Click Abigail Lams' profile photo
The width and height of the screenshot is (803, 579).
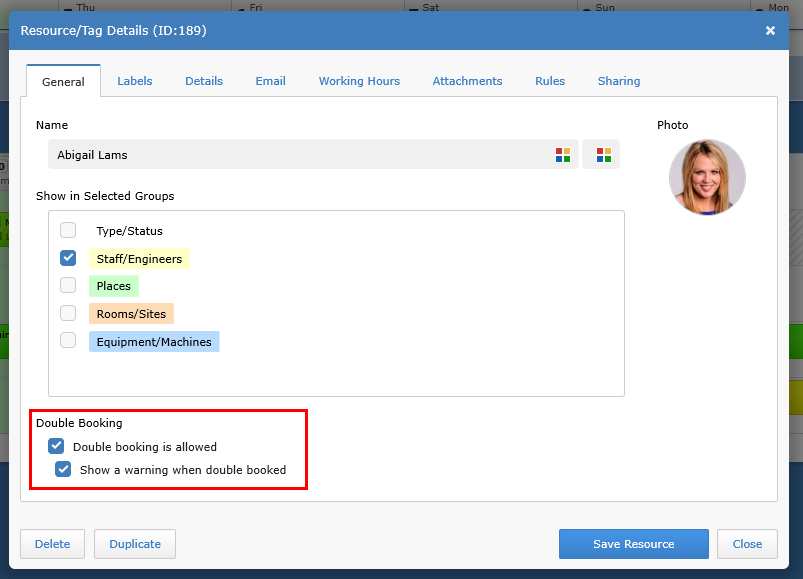pyautogui.click(x=706, y=177)
